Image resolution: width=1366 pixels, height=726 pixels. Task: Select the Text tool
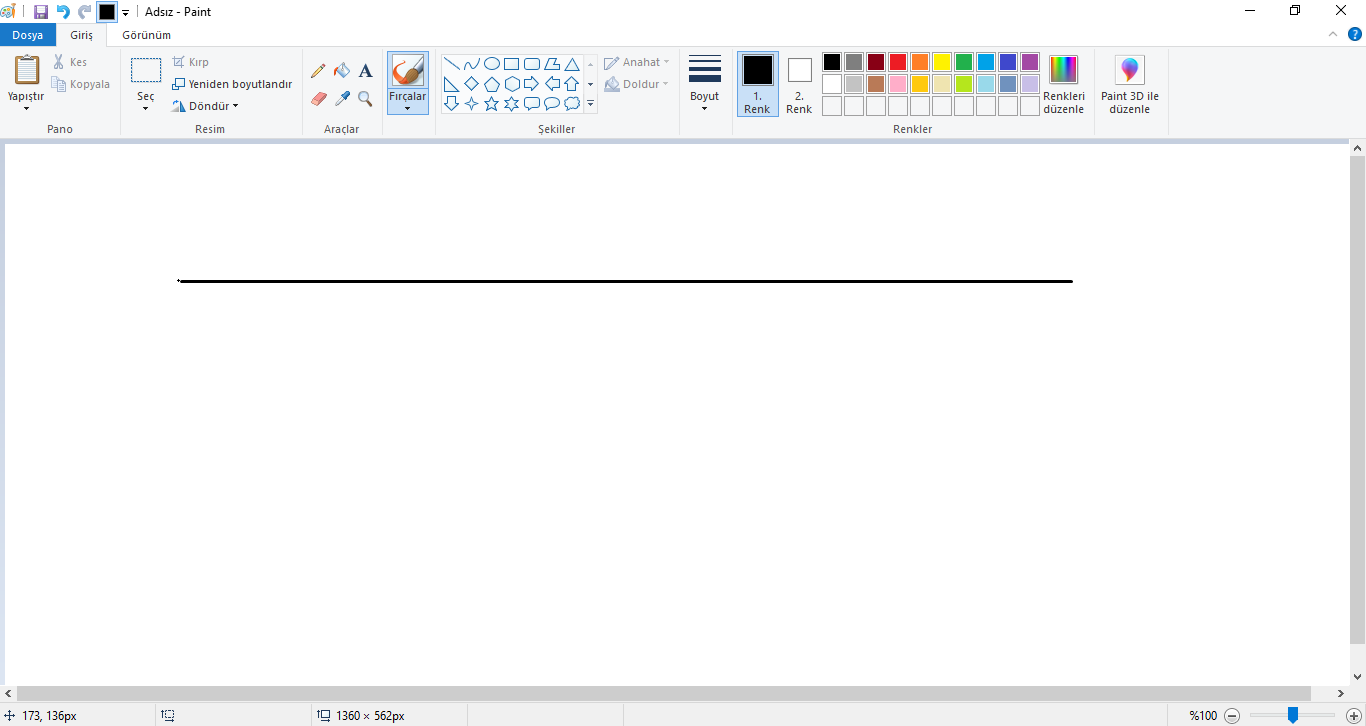coord(365,71)
